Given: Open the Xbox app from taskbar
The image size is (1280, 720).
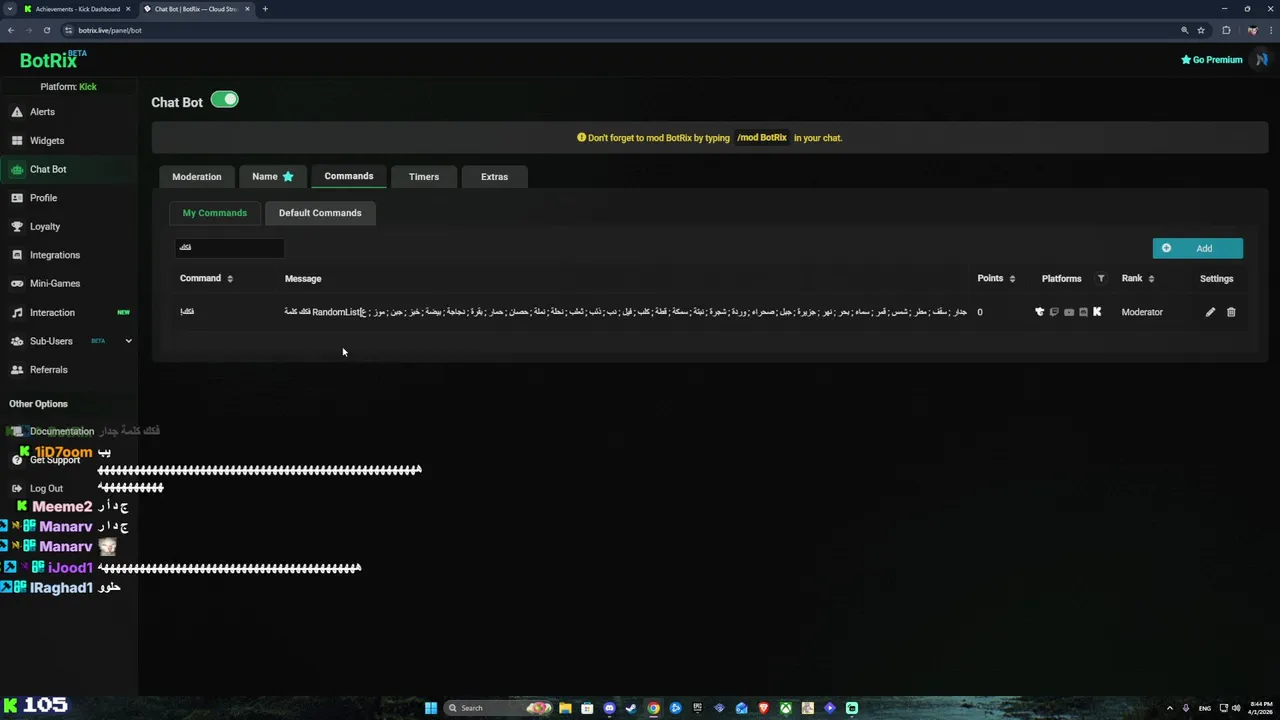Looking at the screenshot, I should pos(786,708).
